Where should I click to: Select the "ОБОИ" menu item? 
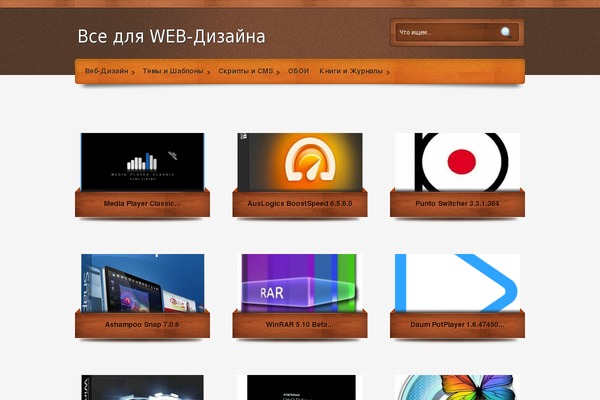pos(298,71)
